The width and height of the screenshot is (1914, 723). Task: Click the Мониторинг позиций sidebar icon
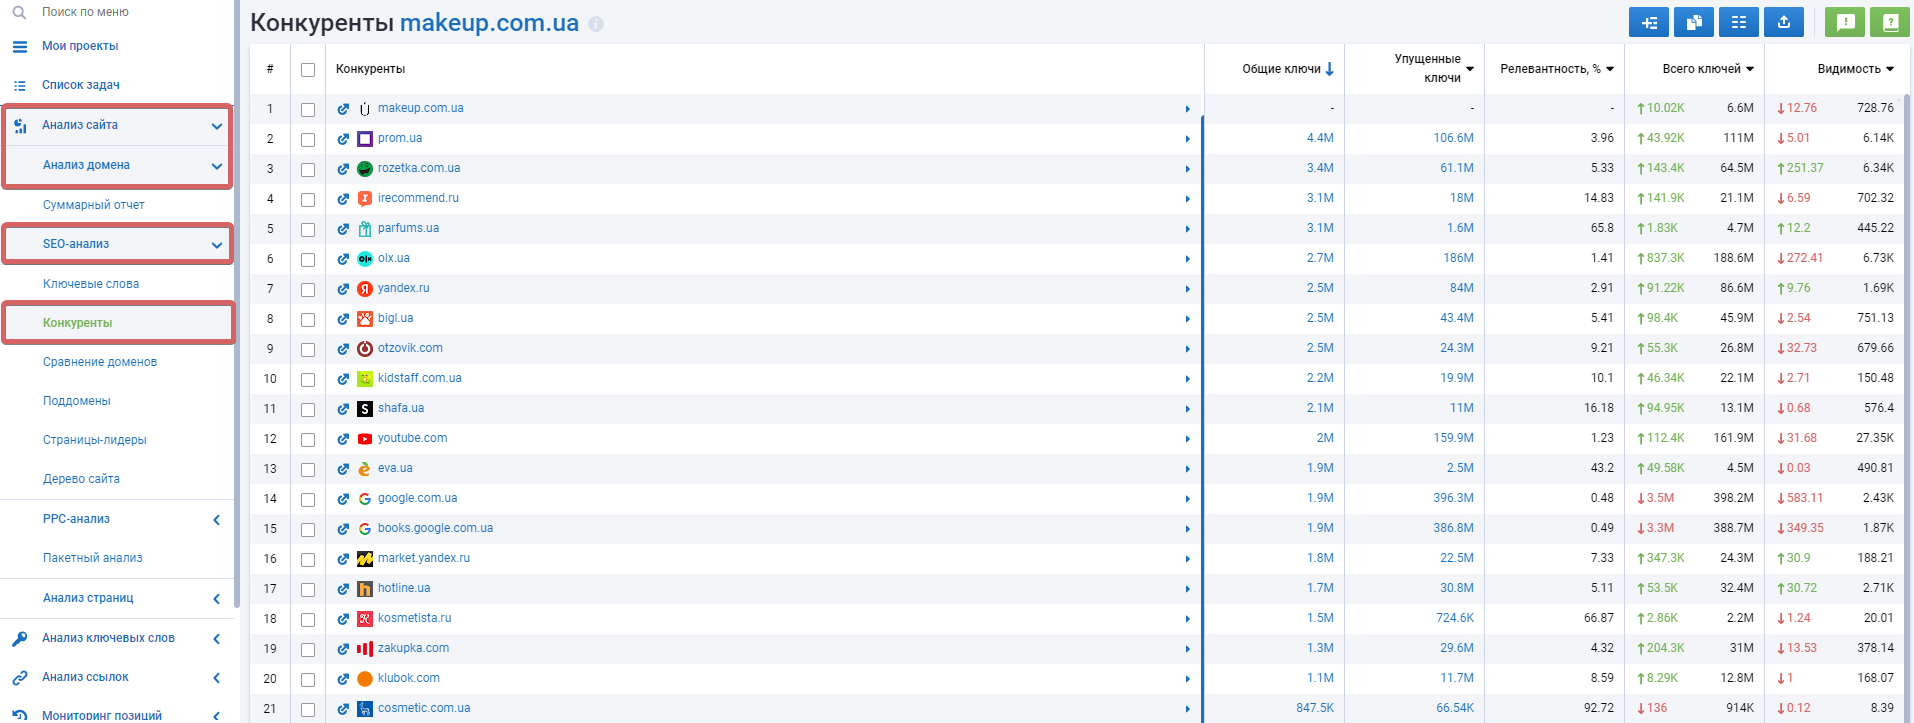click(x=19, y=716)
